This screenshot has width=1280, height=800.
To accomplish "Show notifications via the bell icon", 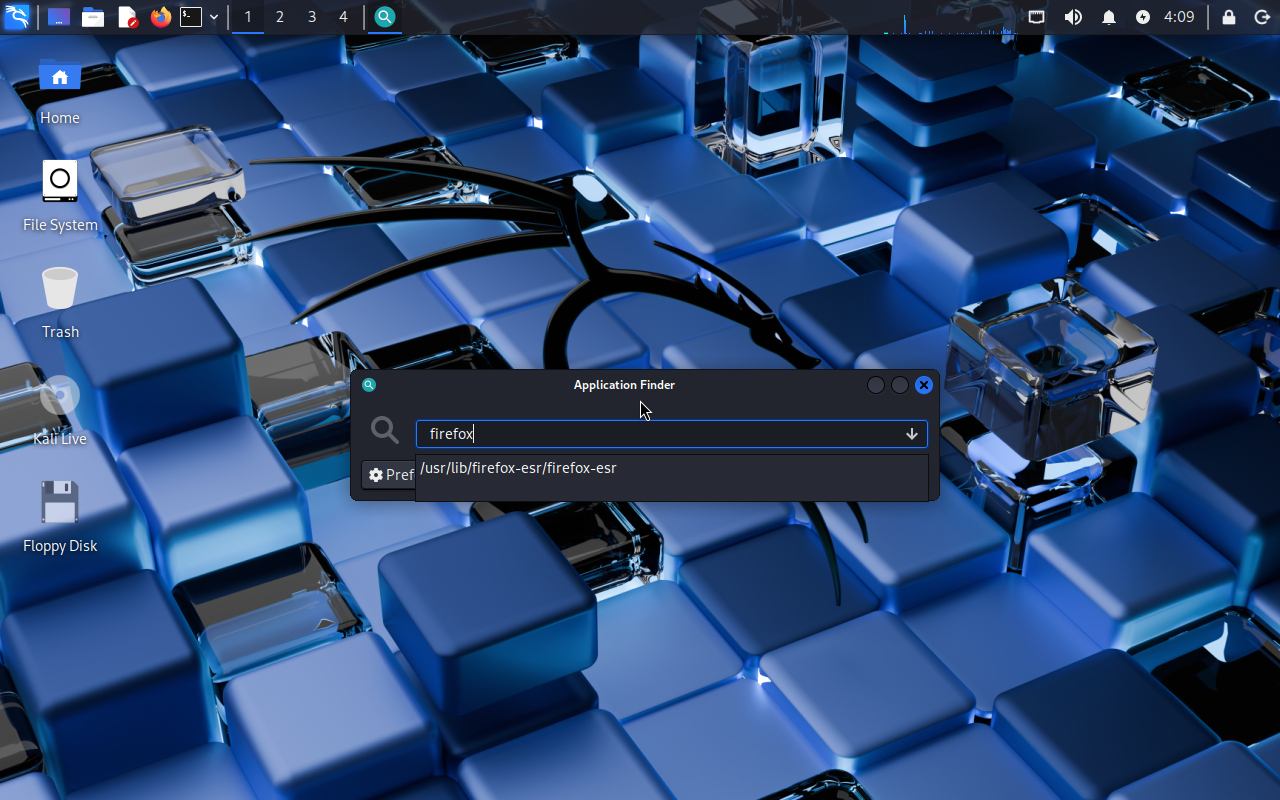I will [x=1109, y=17].
